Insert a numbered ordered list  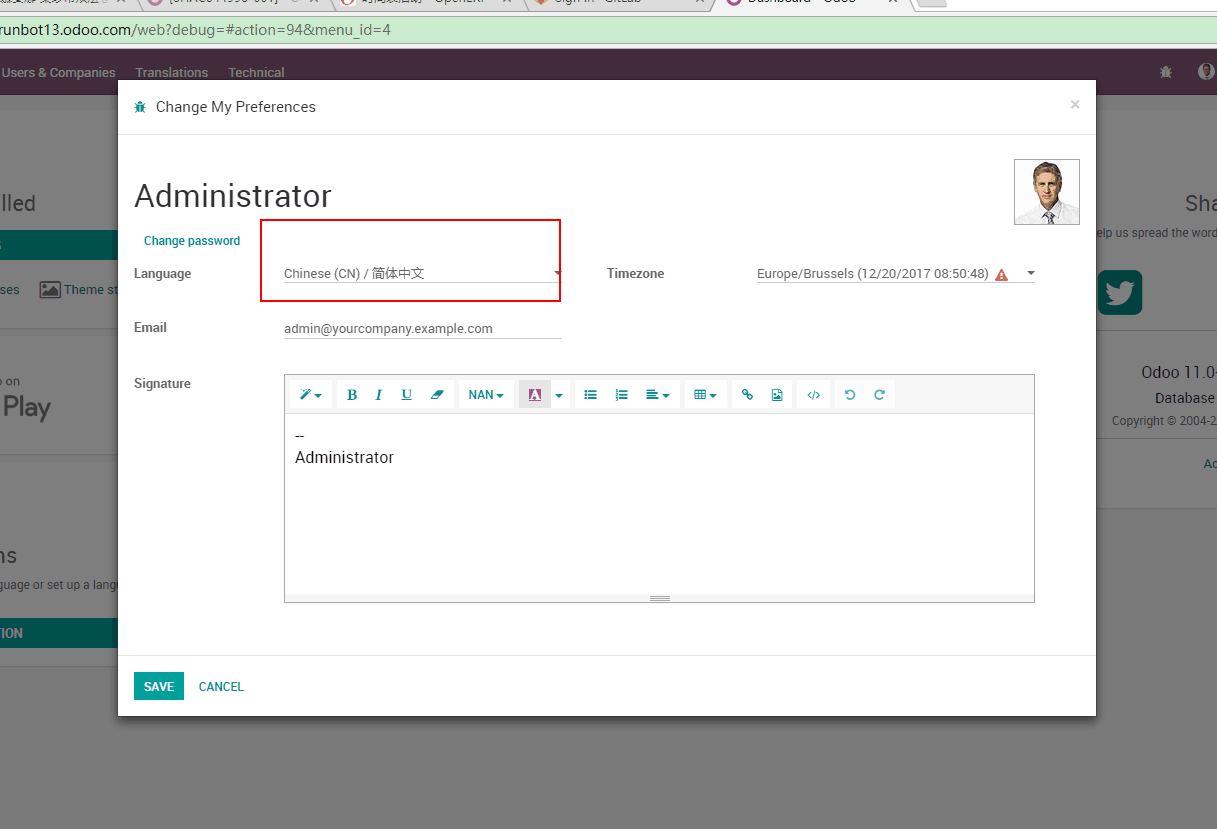click(x=621, y=395)
